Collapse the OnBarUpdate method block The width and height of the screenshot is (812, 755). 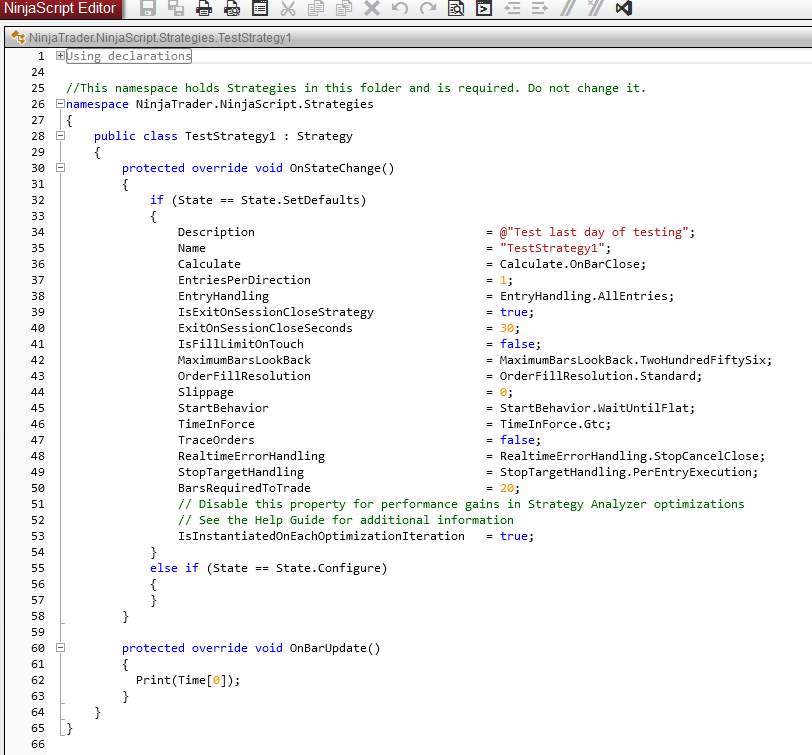pyautogui.click(x=61, y=648)
